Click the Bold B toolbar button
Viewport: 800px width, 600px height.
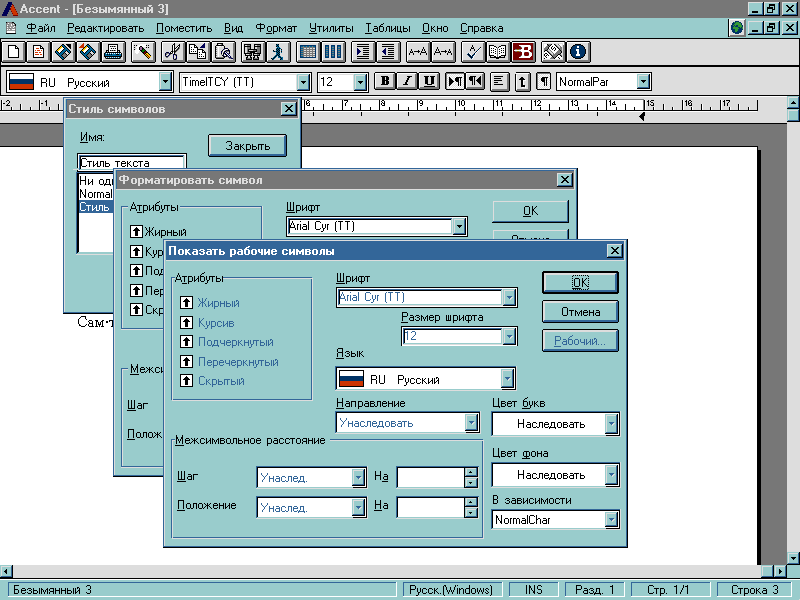(x=386, y=82)
